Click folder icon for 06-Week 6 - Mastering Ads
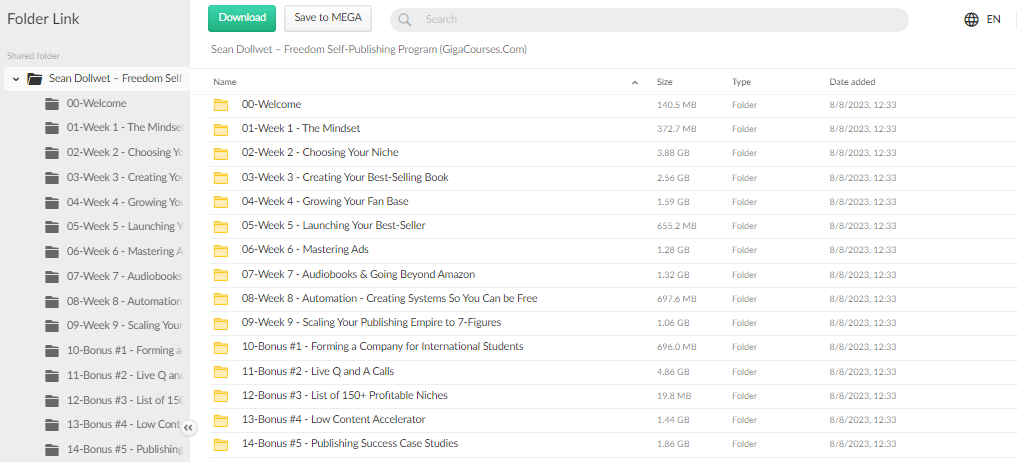This screenshot has width=1018, height=462. pos(221,250)
